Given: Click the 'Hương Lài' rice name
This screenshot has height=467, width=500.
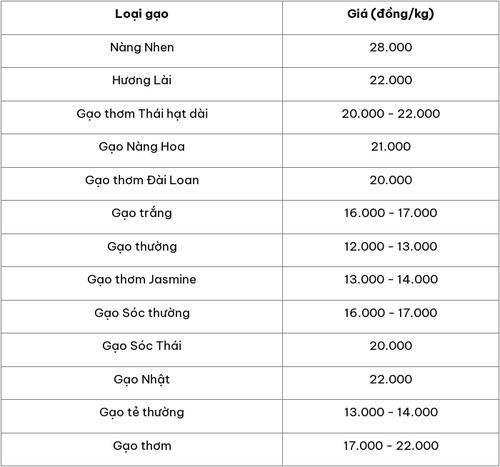Looking at the screenshot, I should coord(142,80).
